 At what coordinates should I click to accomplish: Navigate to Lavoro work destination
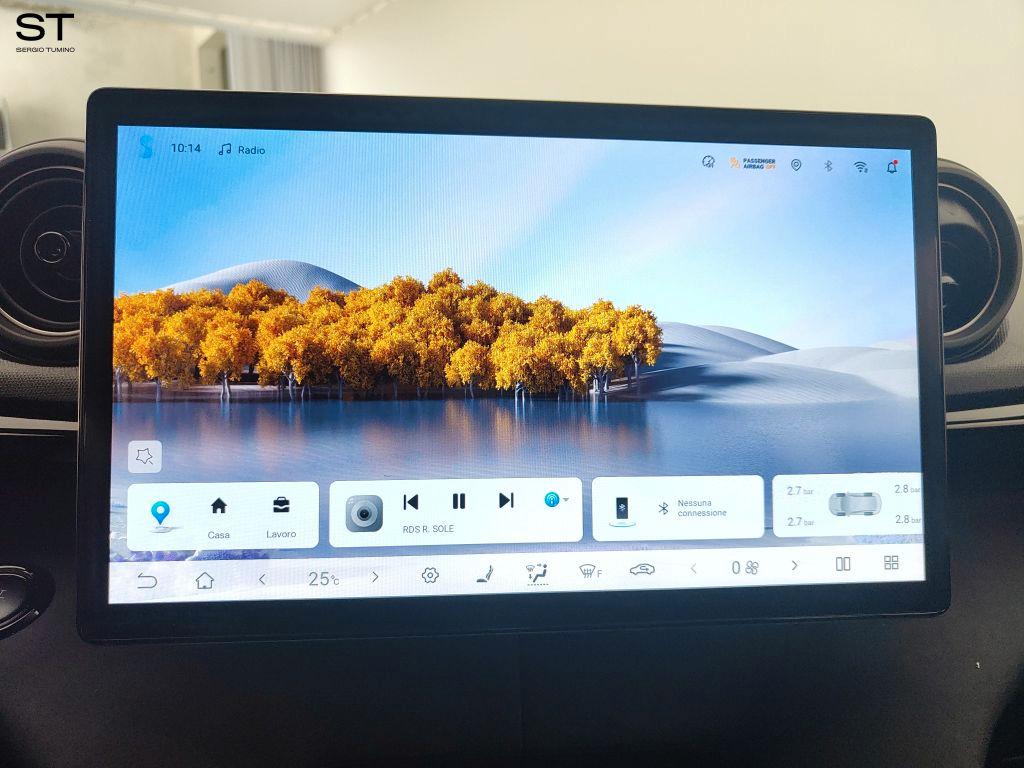pos(281,517)
